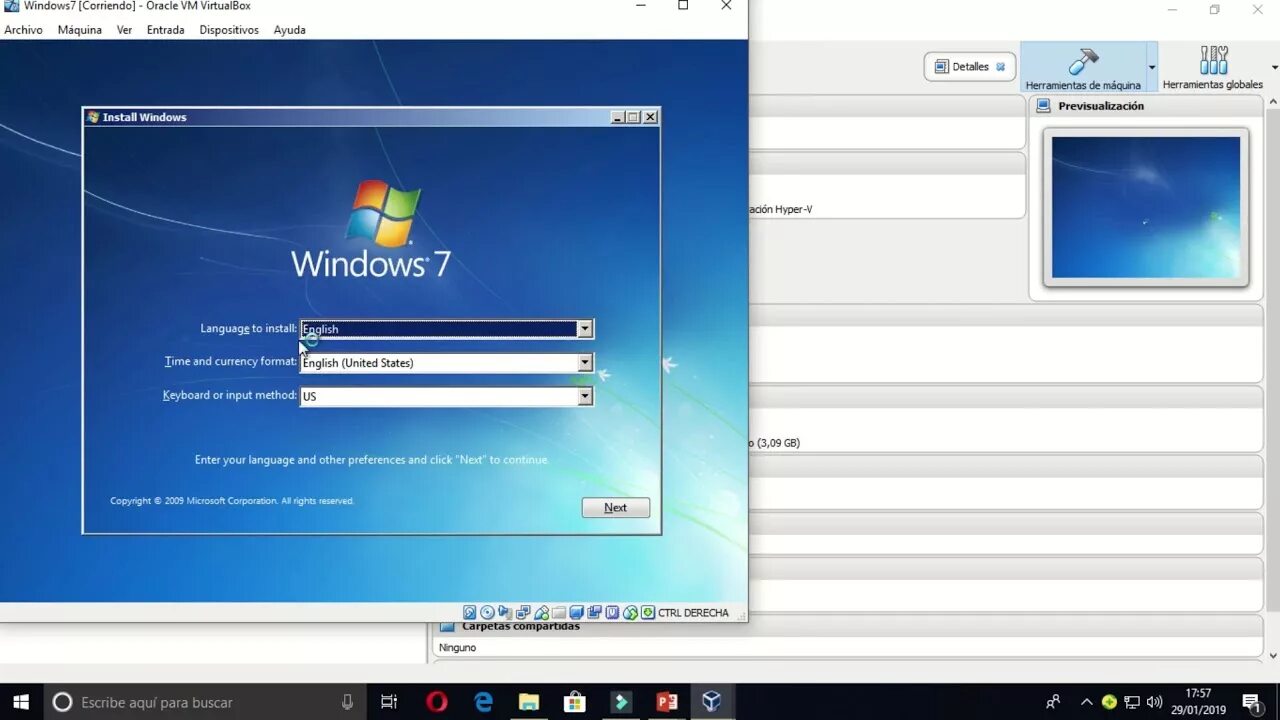Image resolution: width=1280 pixels, height=720 pixels.
Task: Click the CTRL DERECHA host key label
Action: [693, 613]
